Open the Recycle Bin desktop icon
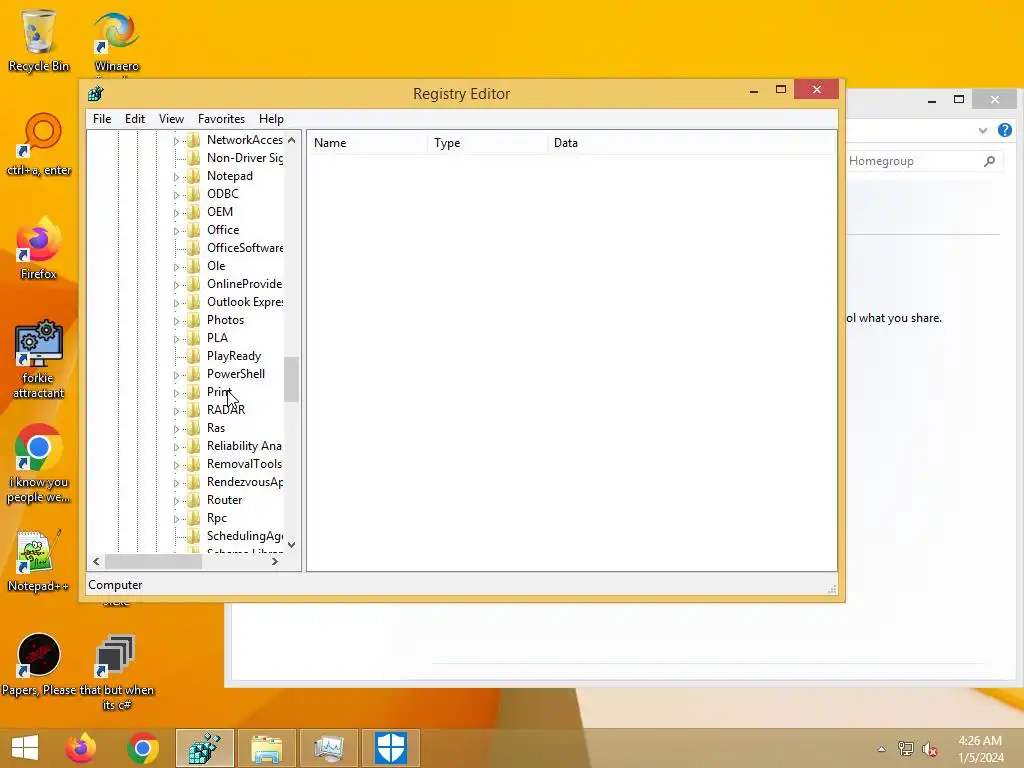 point(39,40)
